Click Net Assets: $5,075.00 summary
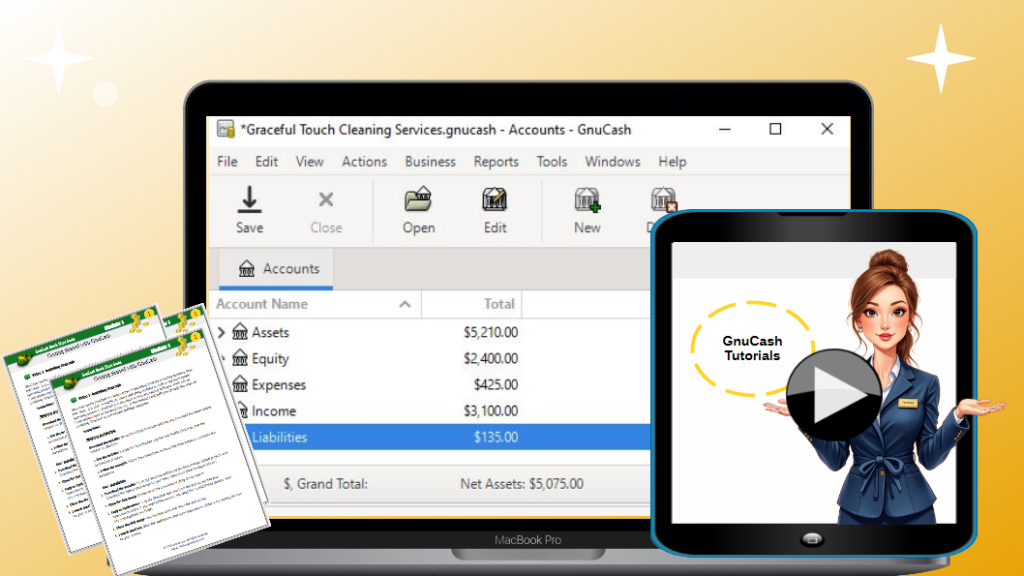Image resolution: width=1024 pixels, height=576 pixels. click(x=522, y=484)
